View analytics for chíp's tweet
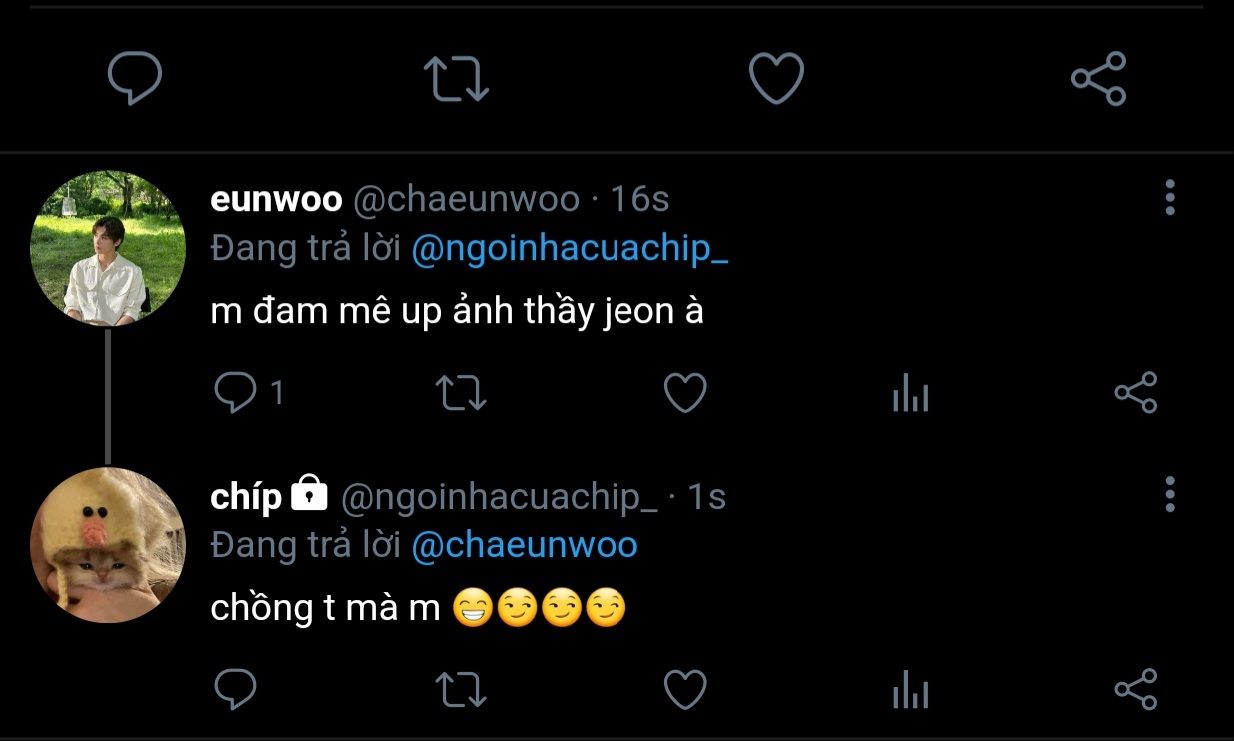The image size is (1234, 741). point(910,691)
